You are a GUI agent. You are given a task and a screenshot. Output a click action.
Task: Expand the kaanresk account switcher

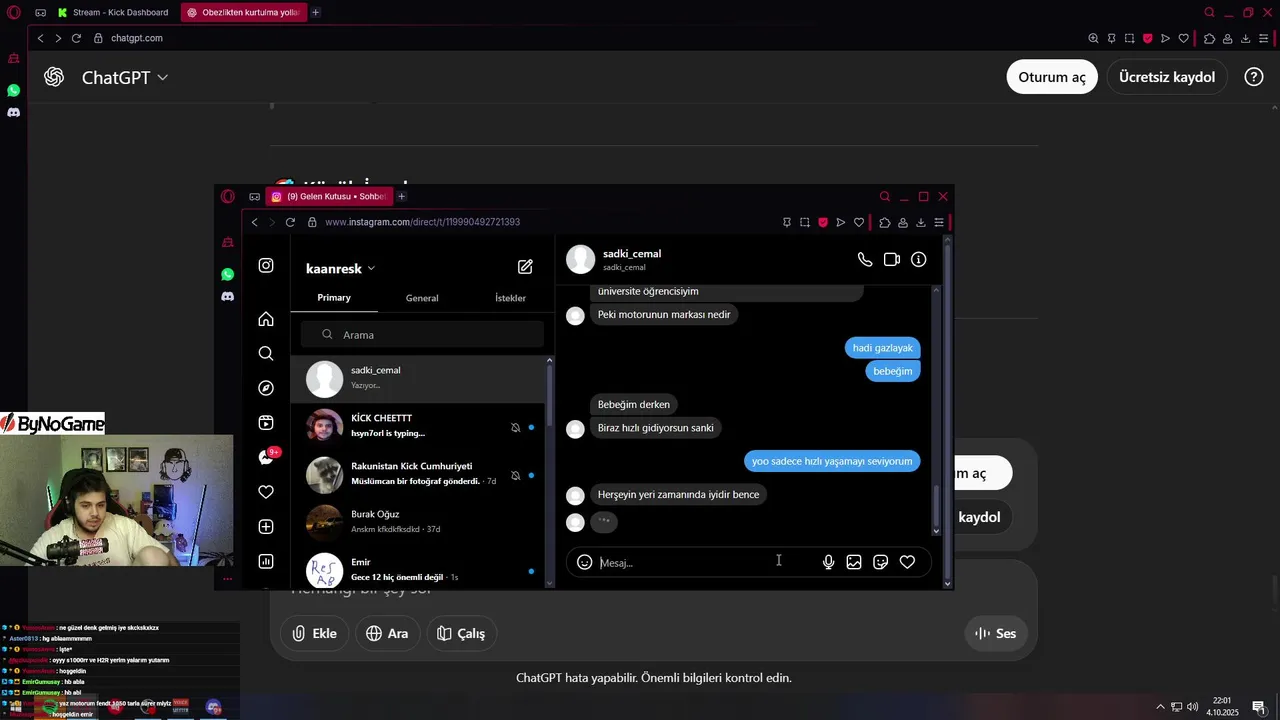tap(371, 268)
